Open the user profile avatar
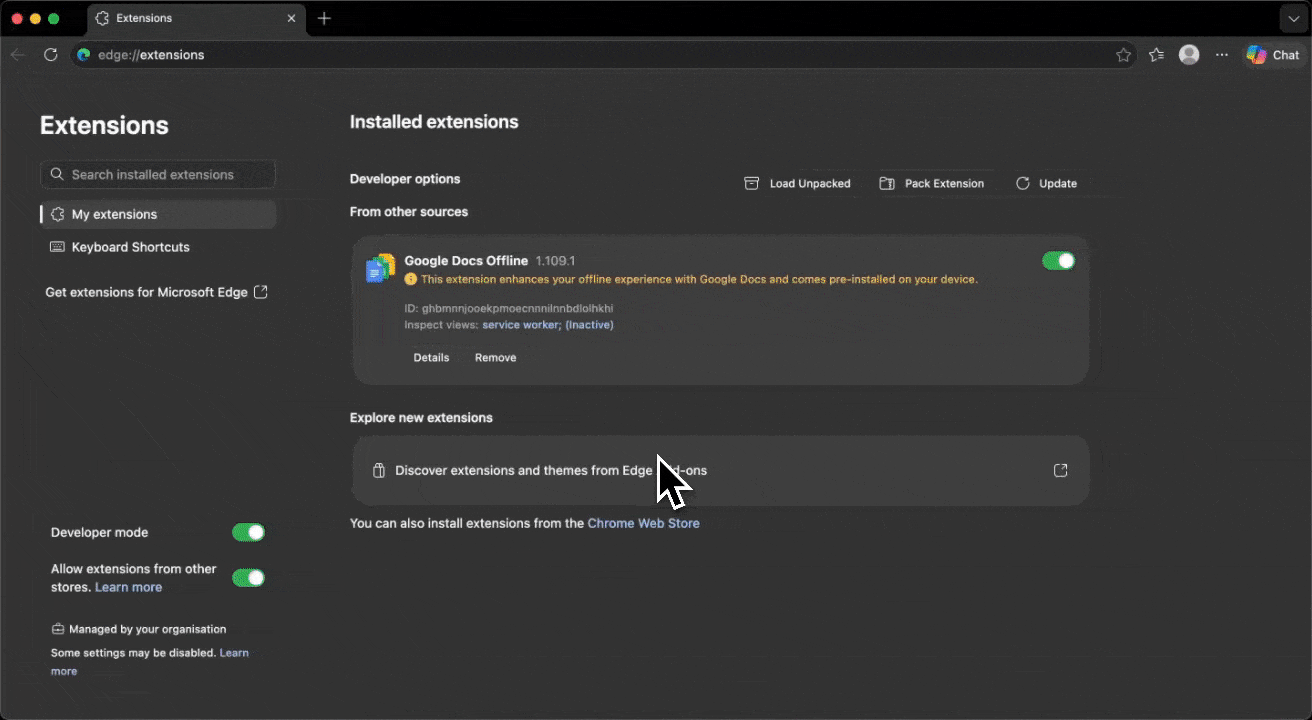Screen dimensions: 1312x720 [x=1189, y=55]
